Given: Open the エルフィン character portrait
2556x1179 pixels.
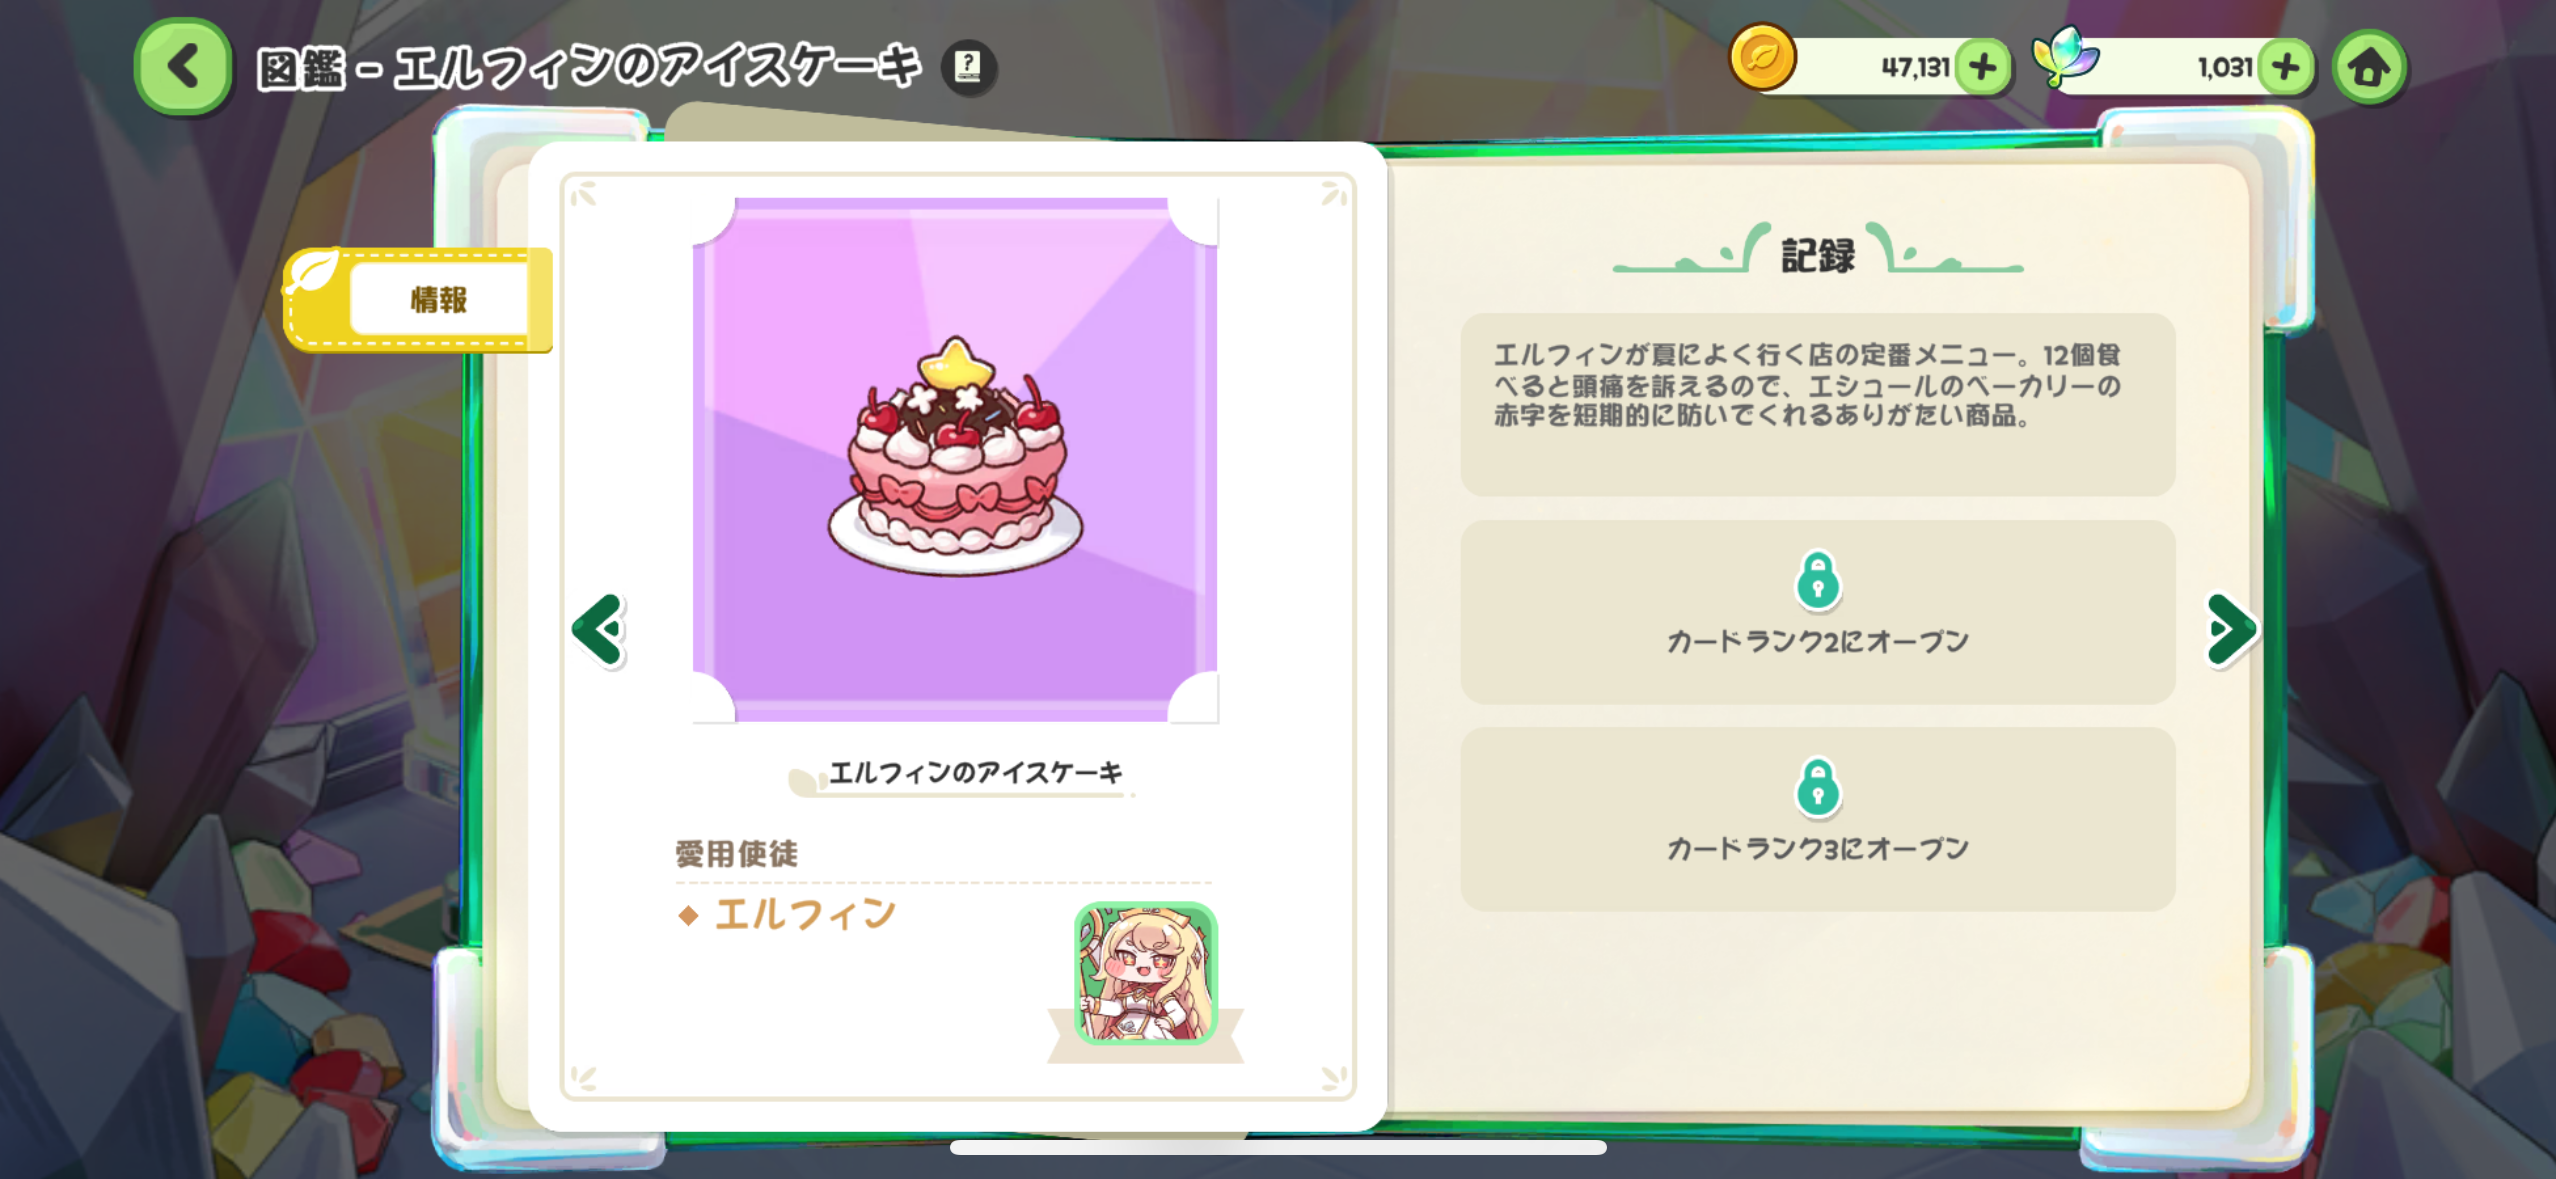Looking at the screenshot, I should tap(1146, 973).
